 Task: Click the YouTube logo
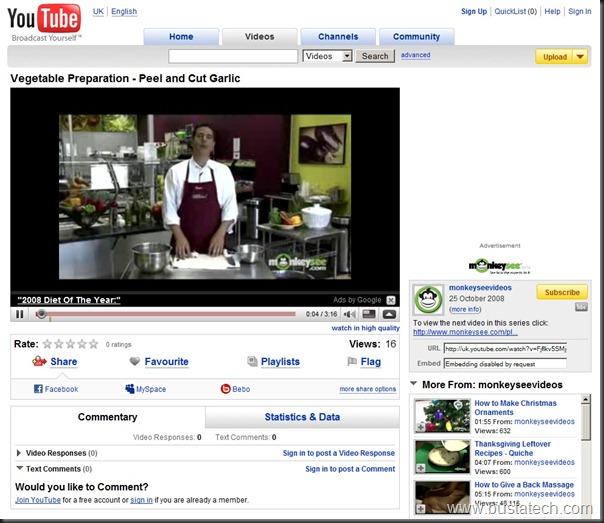pyautogui.click(x=44, y=22)
